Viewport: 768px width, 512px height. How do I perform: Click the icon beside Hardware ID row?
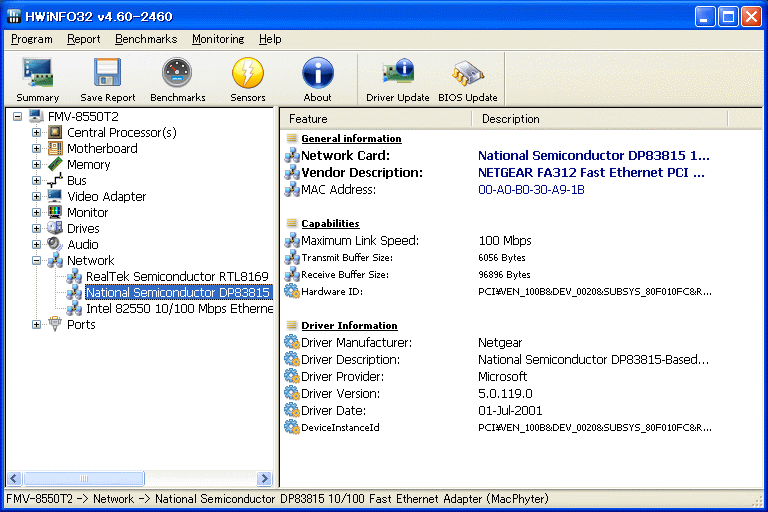(x=292, y=292)
